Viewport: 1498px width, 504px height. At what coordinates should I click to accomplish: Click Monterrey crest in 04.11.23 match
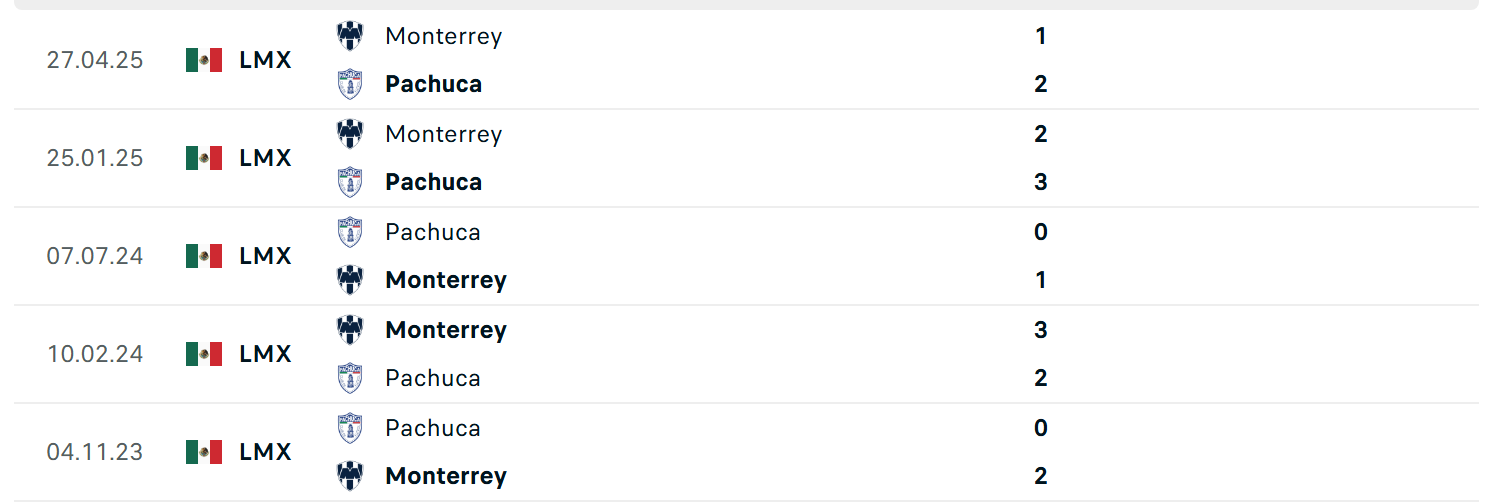(350, 476)
